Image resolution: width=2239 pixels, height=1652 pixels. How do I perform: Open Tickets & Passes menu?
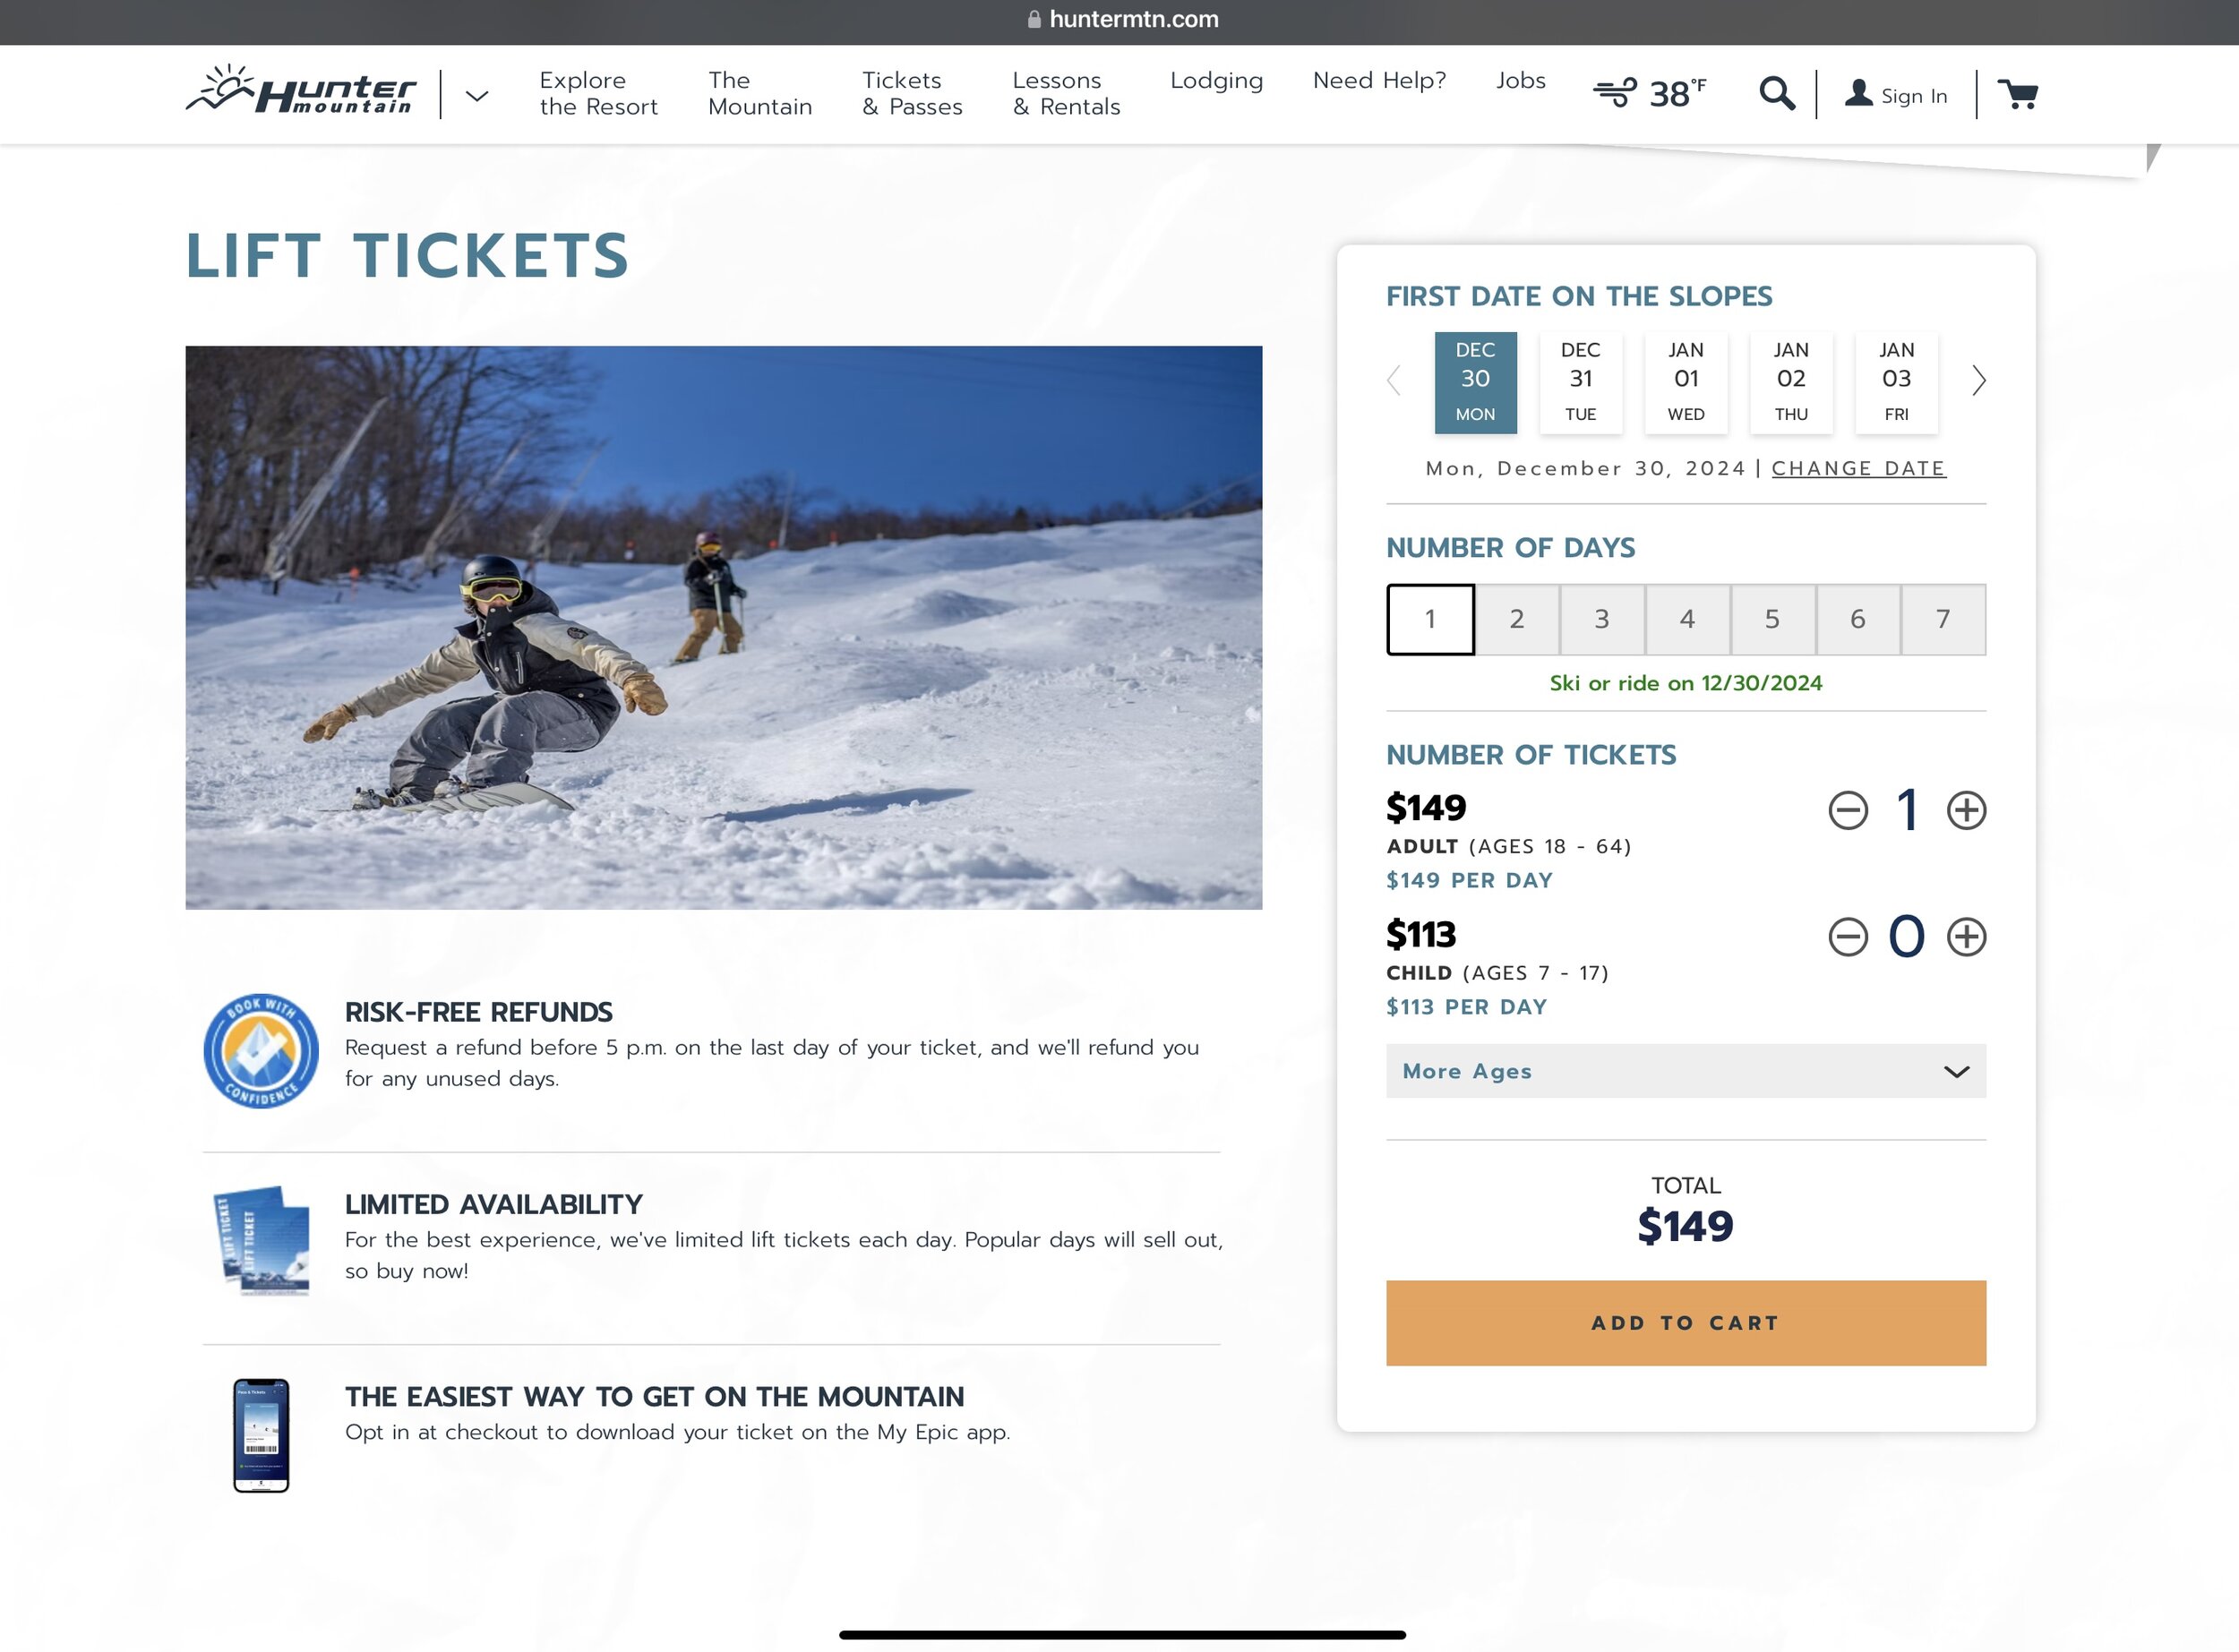point(912,93)
